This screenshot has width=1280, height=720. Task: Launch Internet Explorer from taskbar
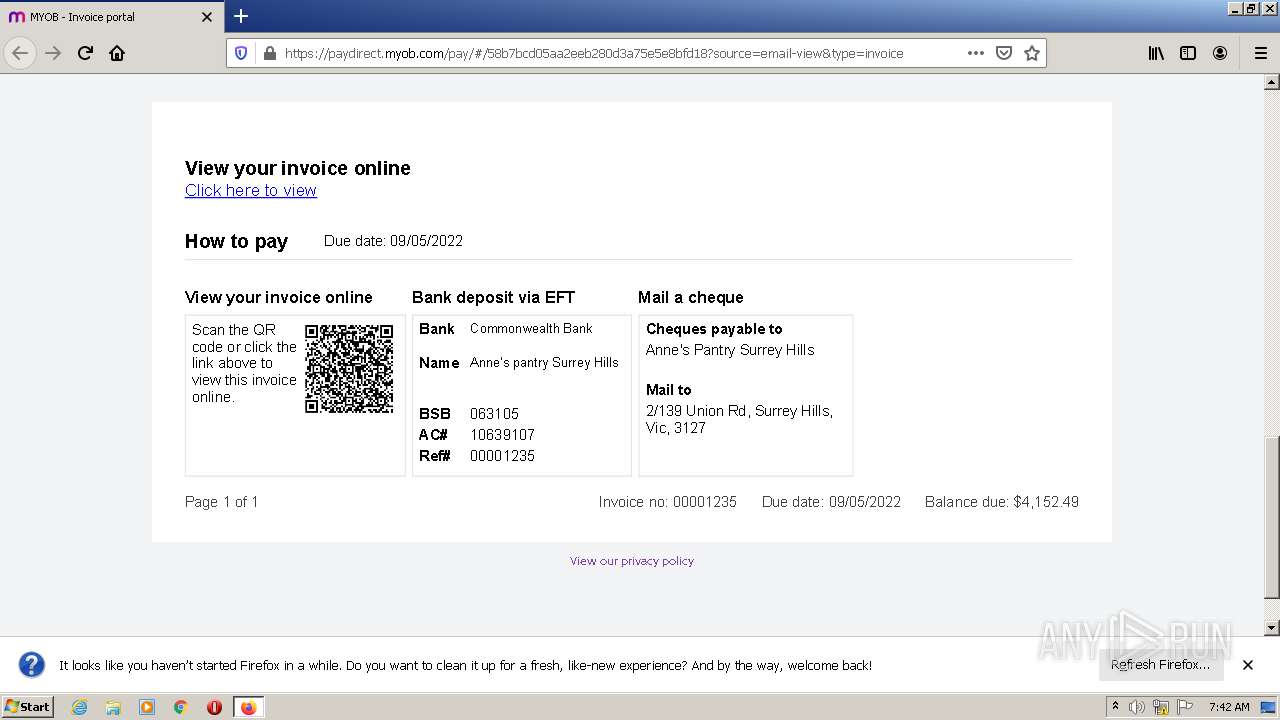[79, 707]
